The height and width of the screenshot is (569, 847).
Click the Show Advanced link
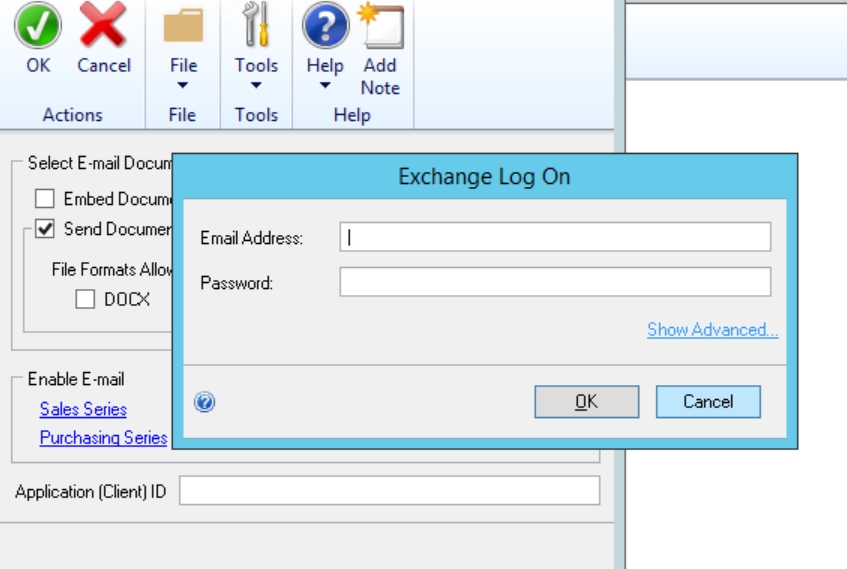[x=712, y=329]
